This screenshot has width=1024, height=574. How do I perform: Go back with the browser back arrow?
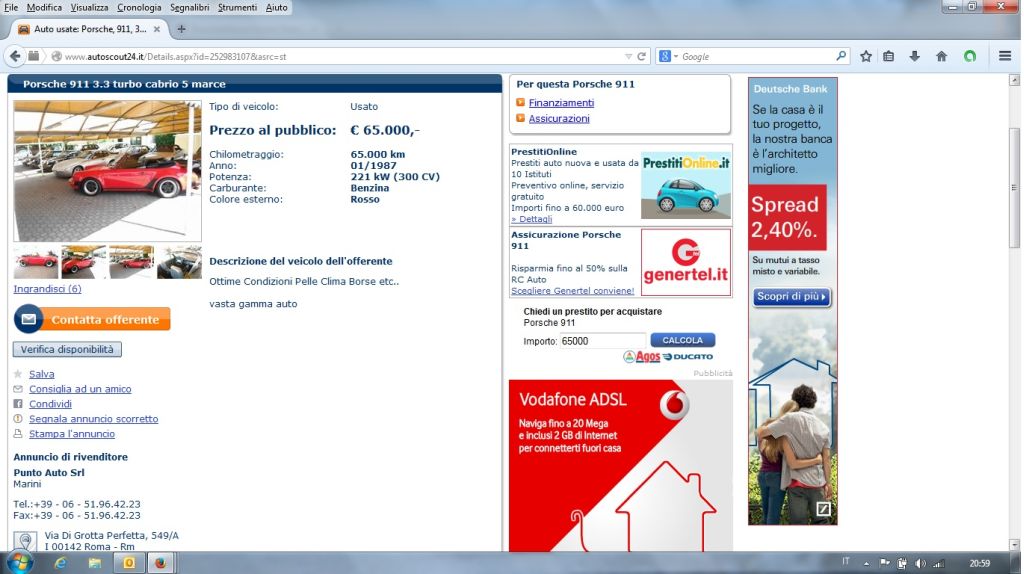pyautogui.click(x=15, y=56)
